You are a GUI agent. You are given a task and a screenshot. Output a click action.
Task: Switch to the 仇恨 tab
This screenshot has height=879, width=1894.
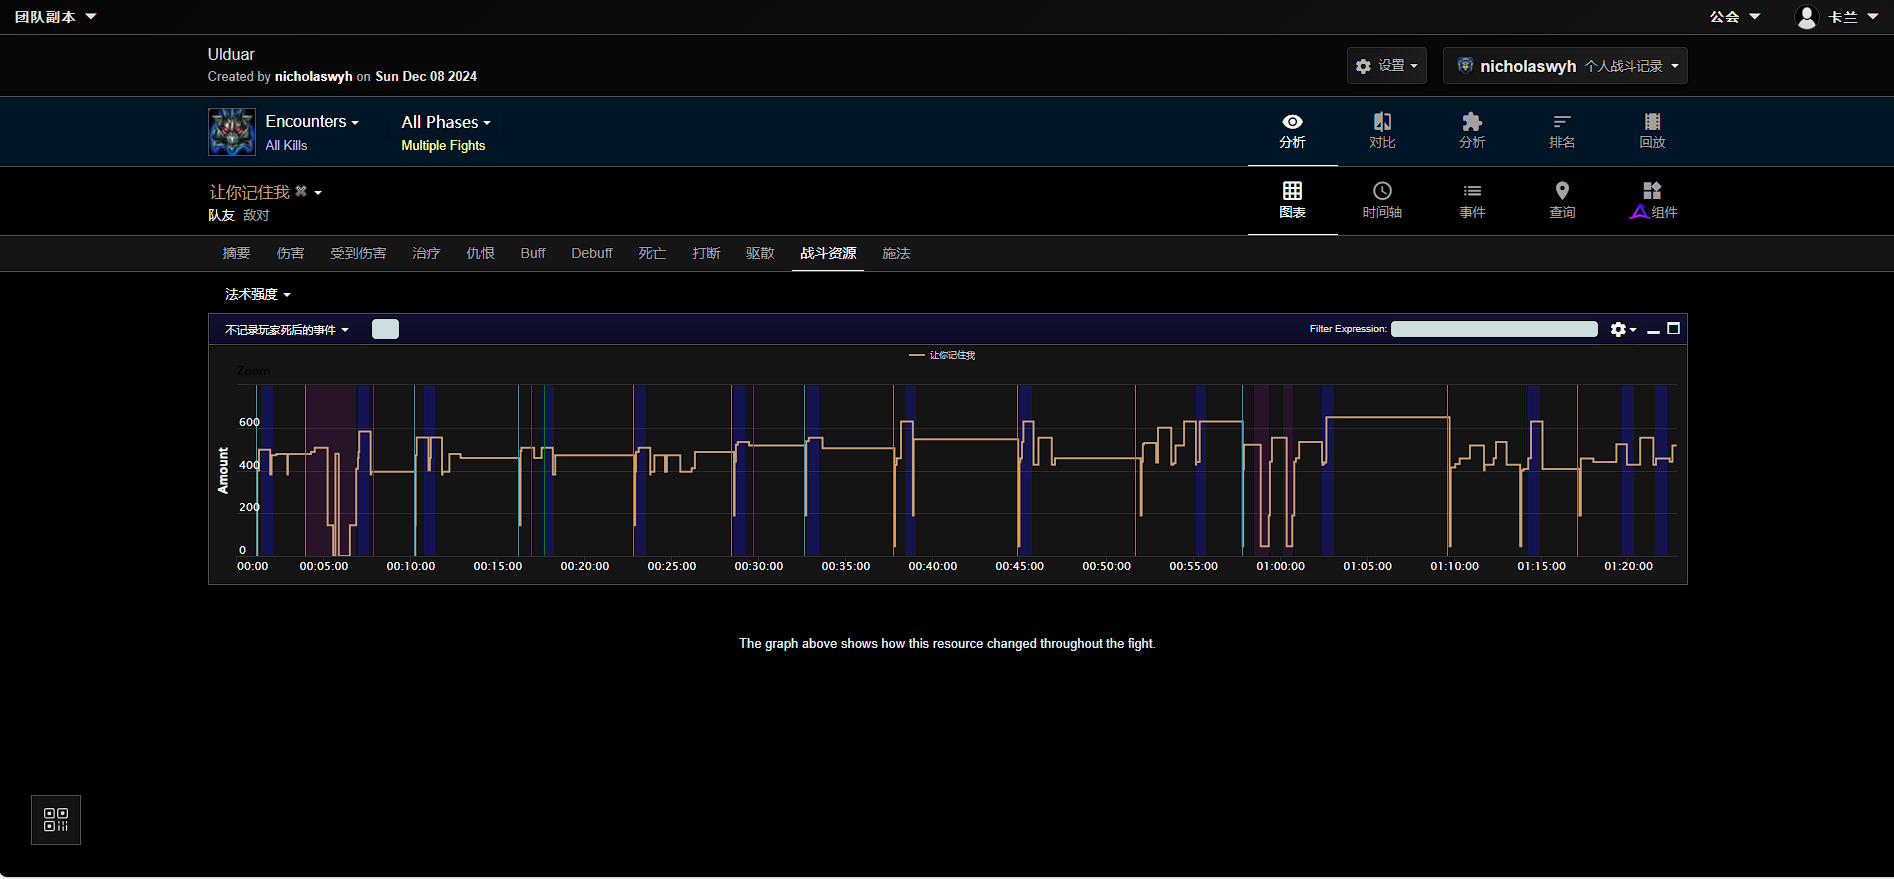pyautogui.click(x=480, y=254)
